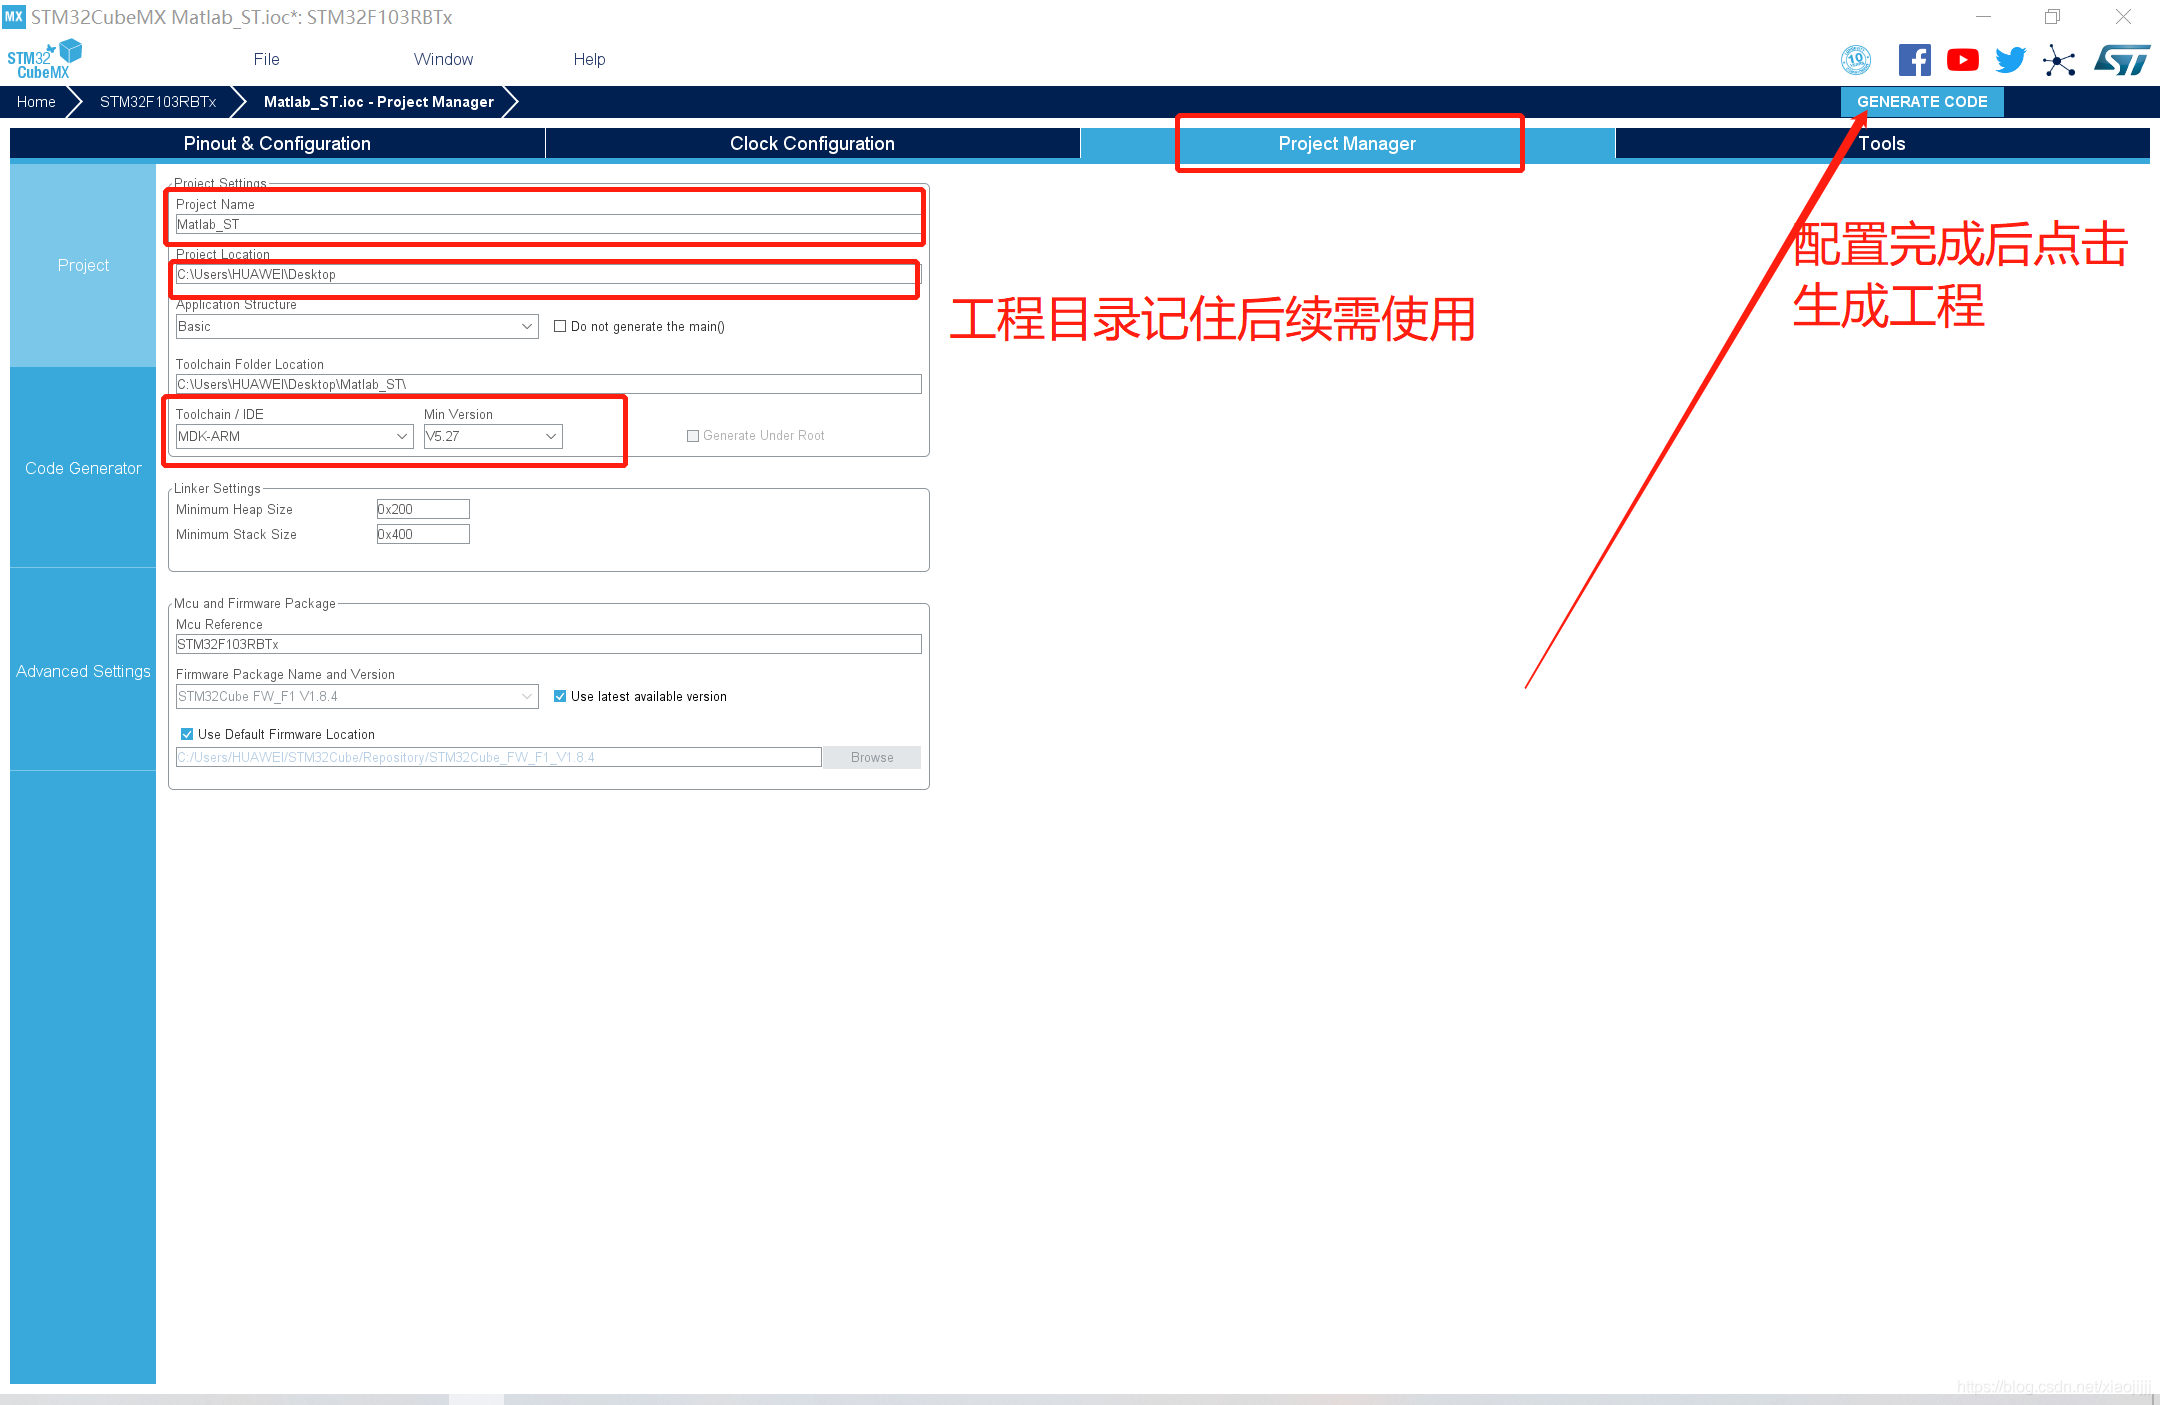The height and width of the screenshot is (1405, 2160).
Task: Click the GENERATE CODE button
Action: click(1922, 101)
